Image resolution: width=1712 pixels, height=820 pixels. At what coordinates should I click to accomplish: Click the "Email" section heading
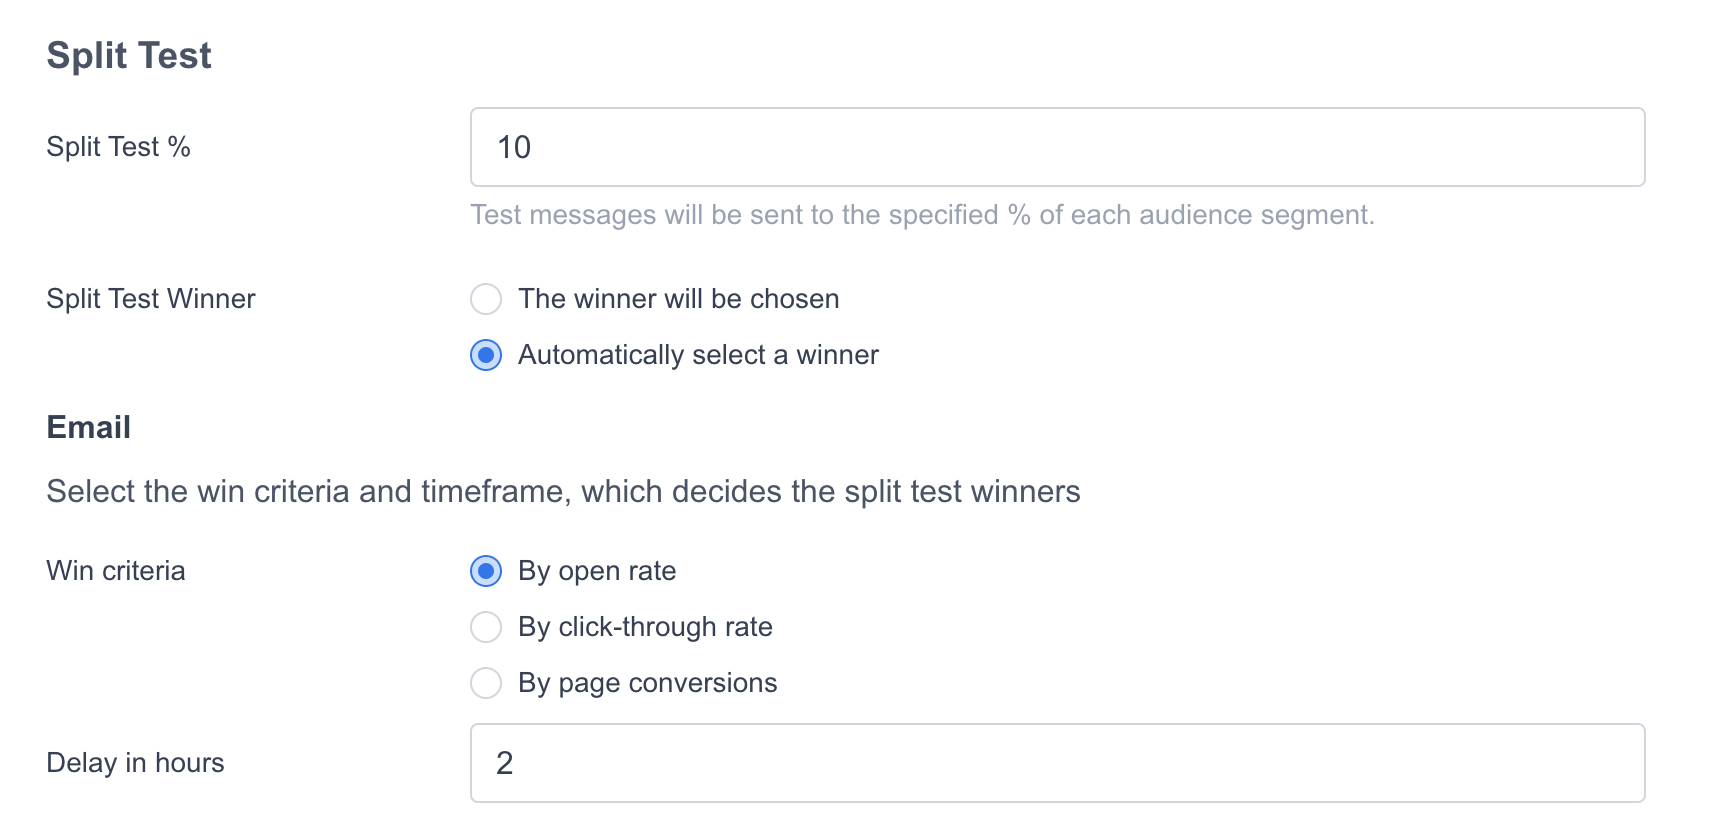89,427
